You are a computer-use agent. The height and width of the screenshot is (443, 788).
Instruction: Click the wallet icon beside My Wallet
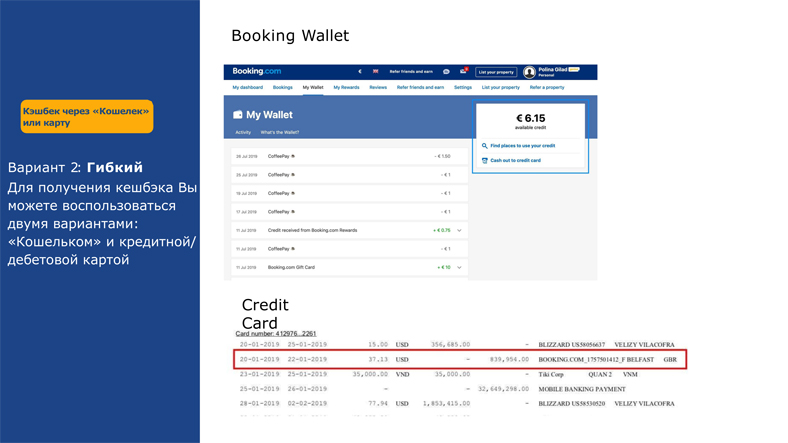click(x=238, y=115)
